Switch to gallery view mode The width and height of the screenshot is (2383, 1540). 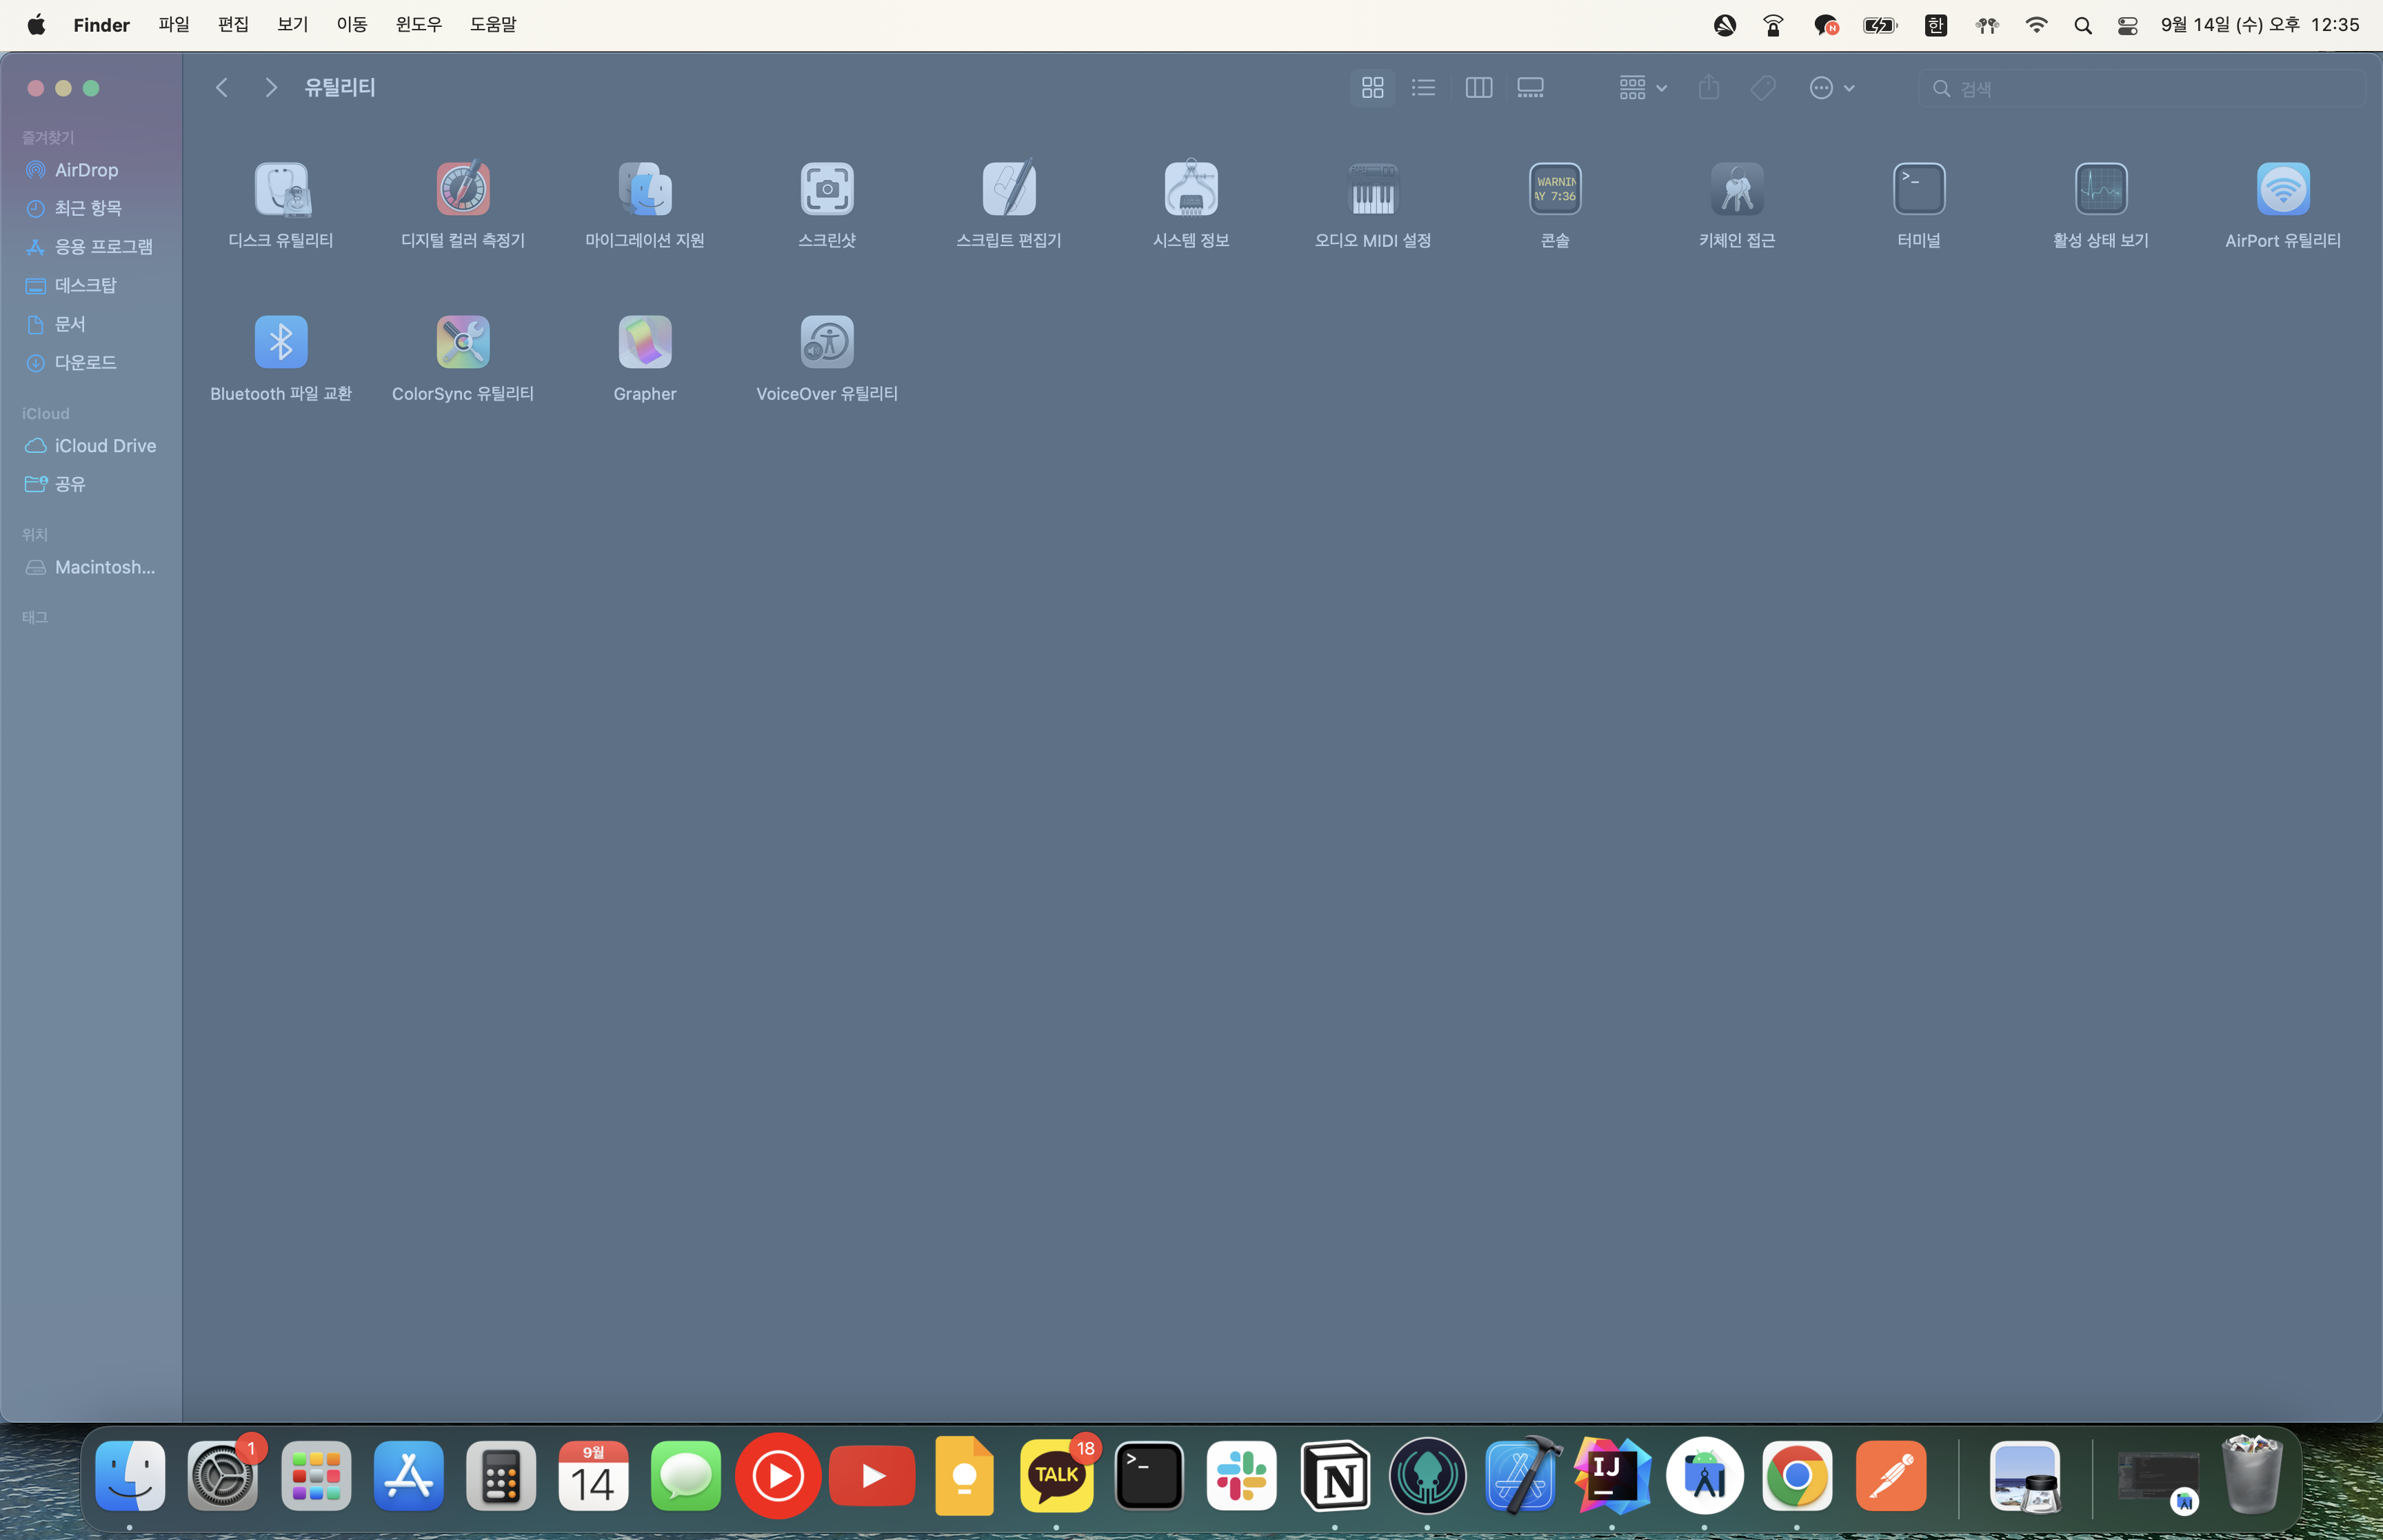pyautogui.click(x=1530, y=88)
